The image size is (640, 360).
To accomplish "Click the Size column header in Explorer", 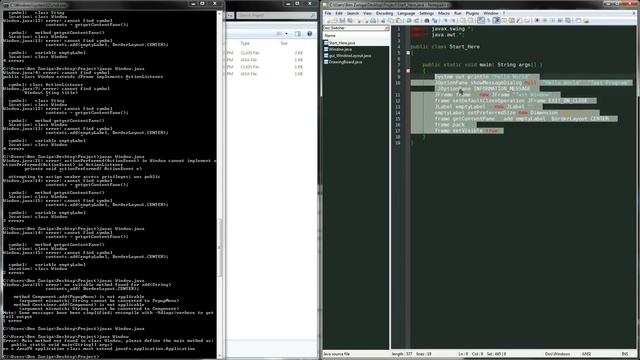I will [284, 43].
